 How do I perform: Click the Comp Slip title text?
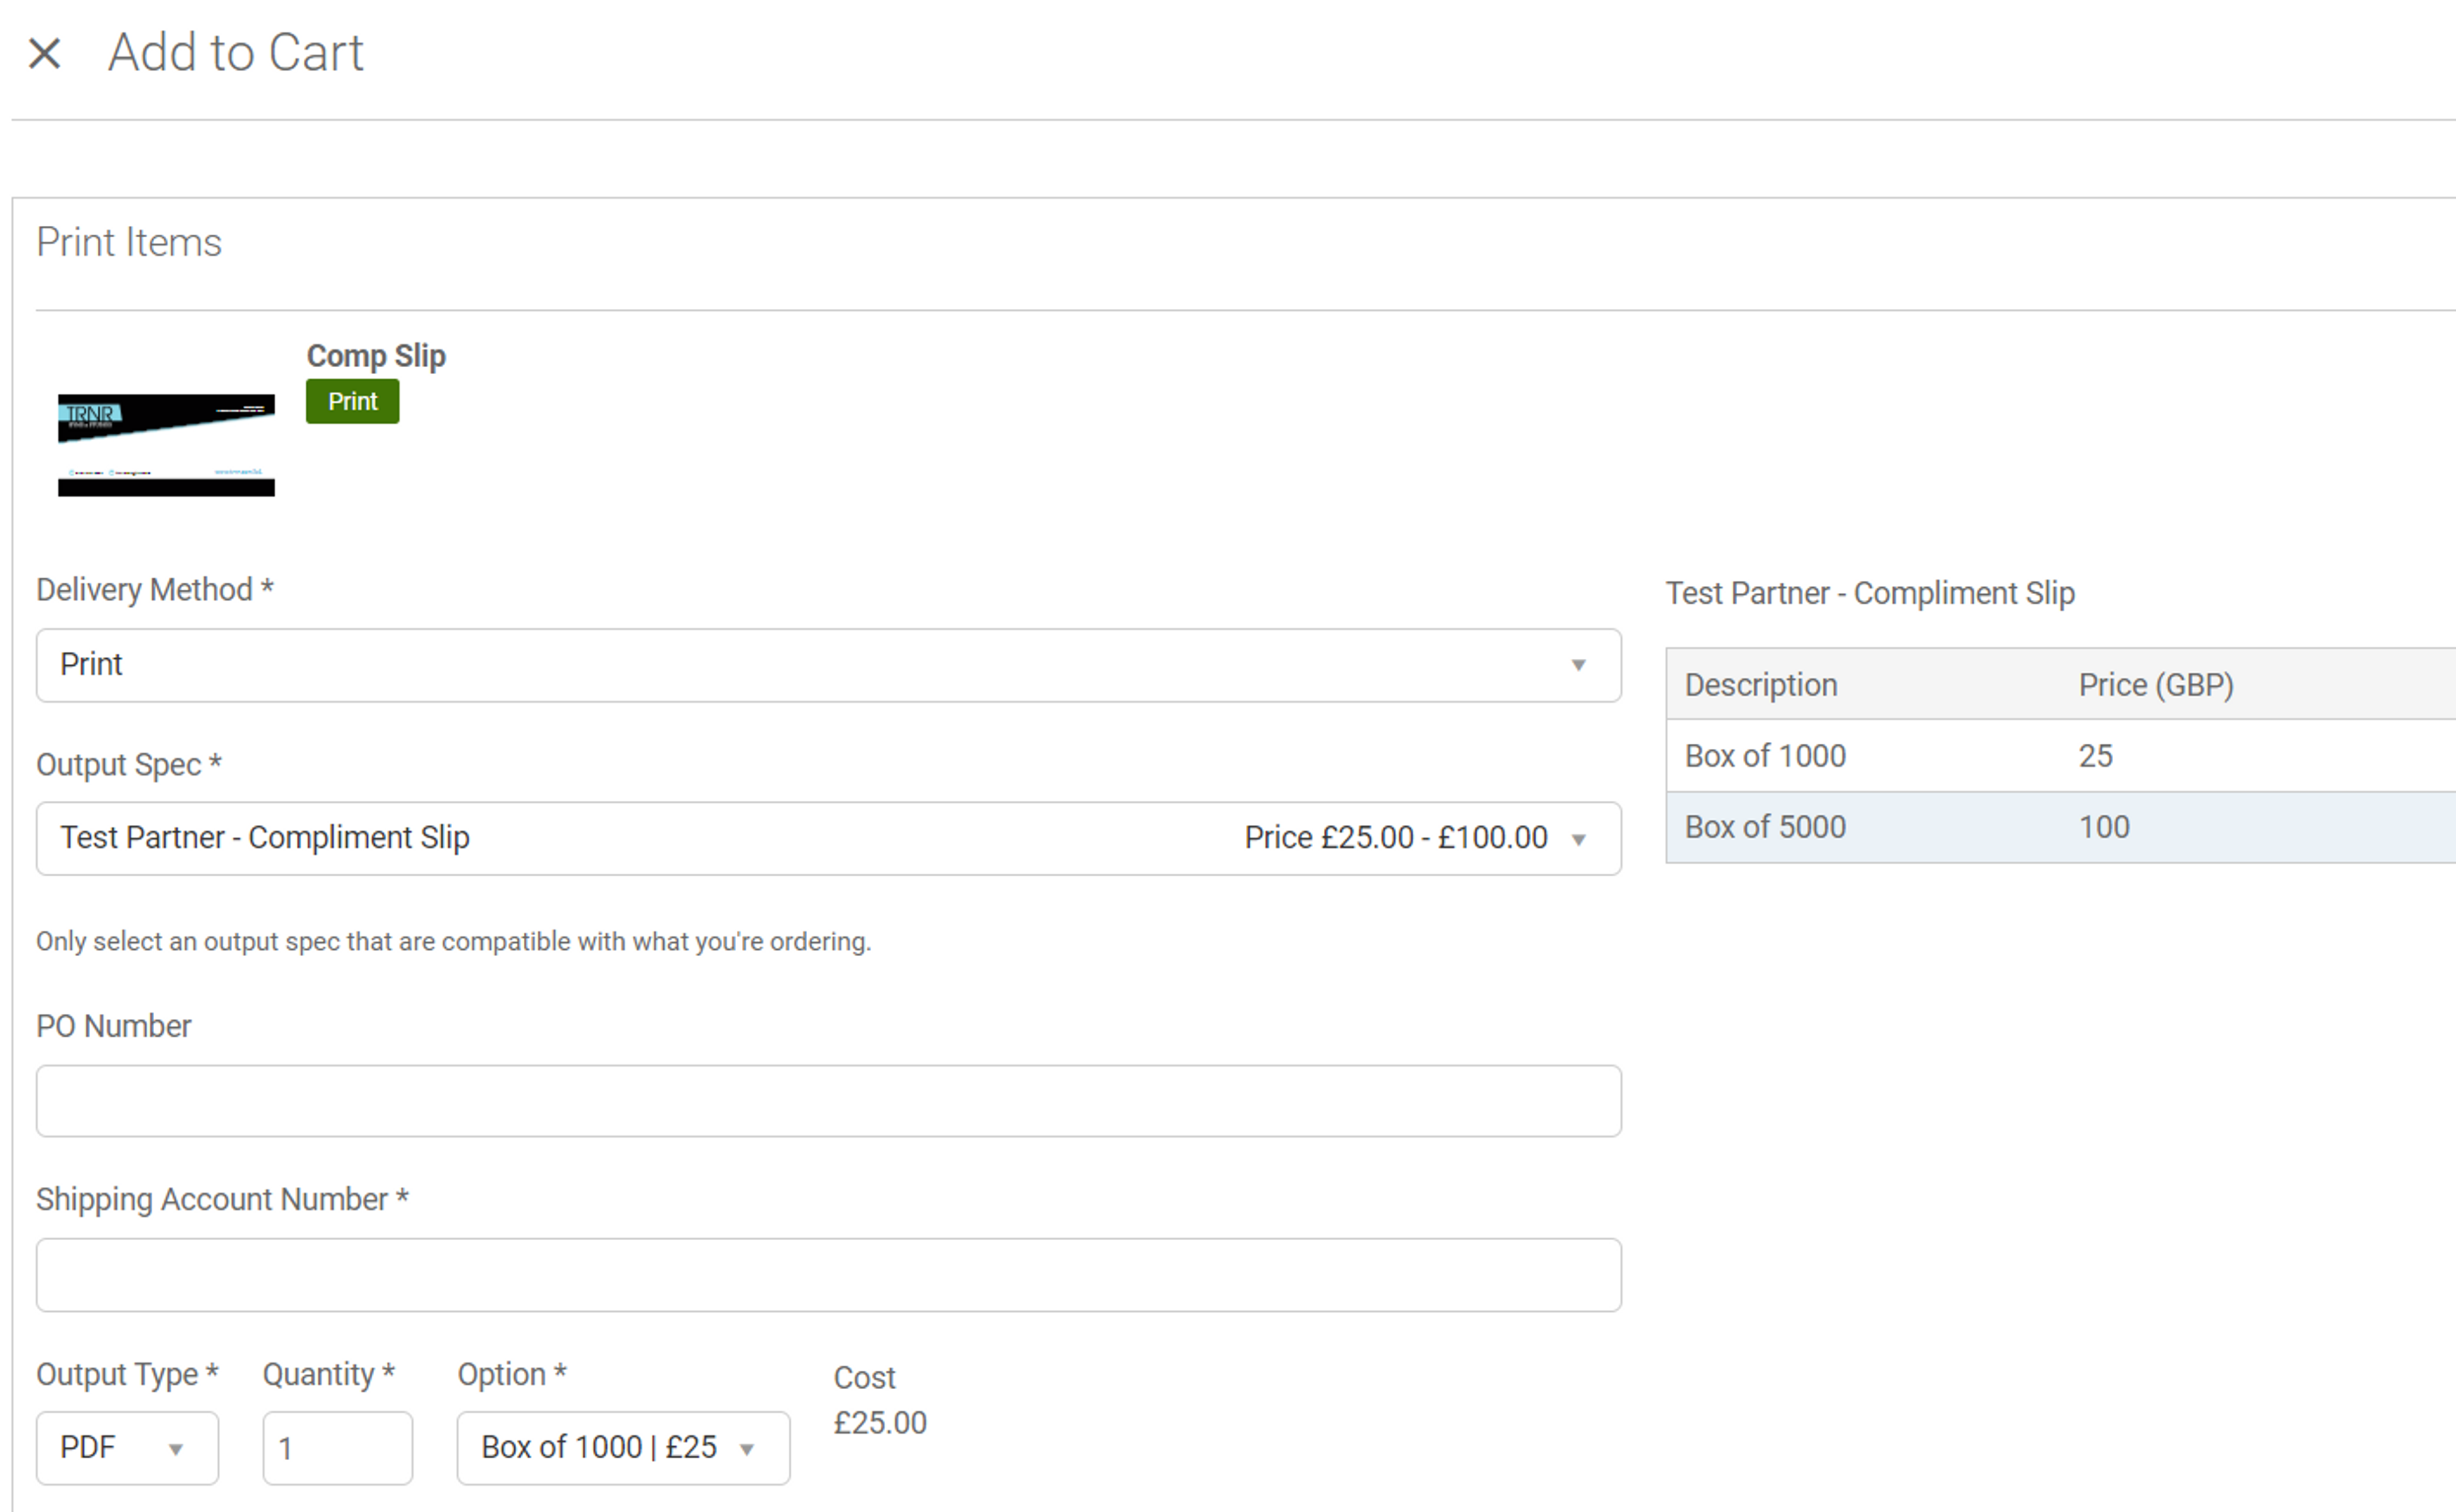[x=376, y=356]
